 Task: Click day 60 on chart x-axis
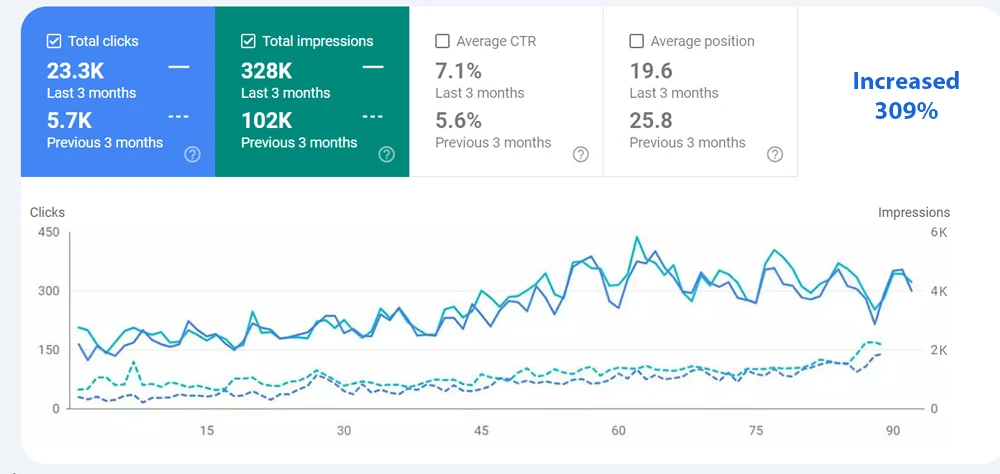619,431
